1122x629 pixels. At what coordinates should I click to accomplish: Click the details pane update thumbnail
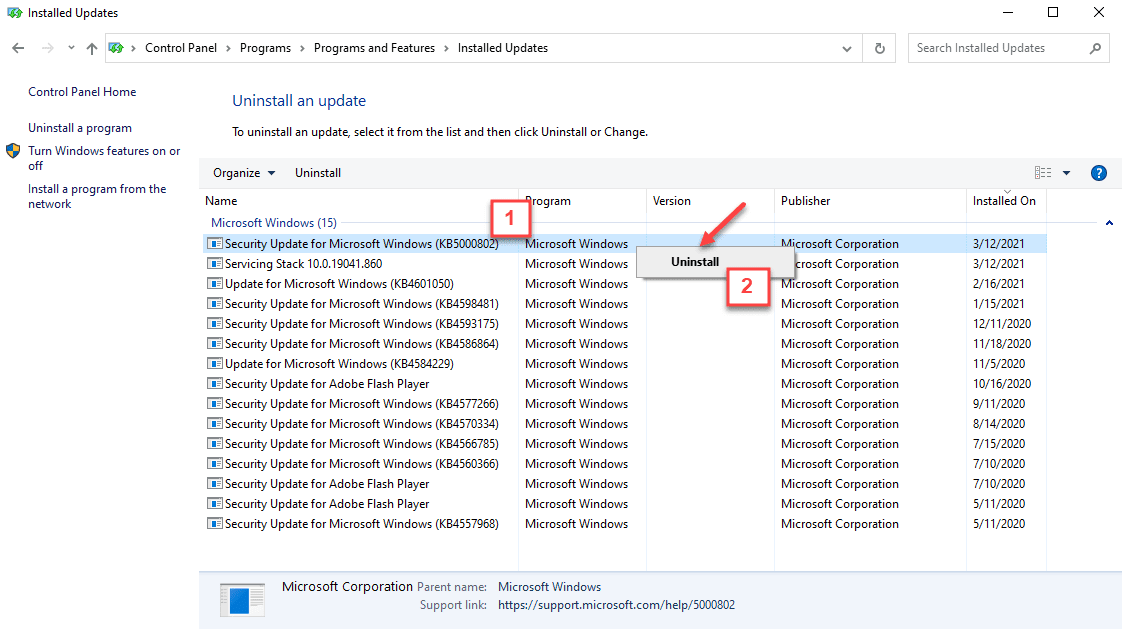point(242,600)
